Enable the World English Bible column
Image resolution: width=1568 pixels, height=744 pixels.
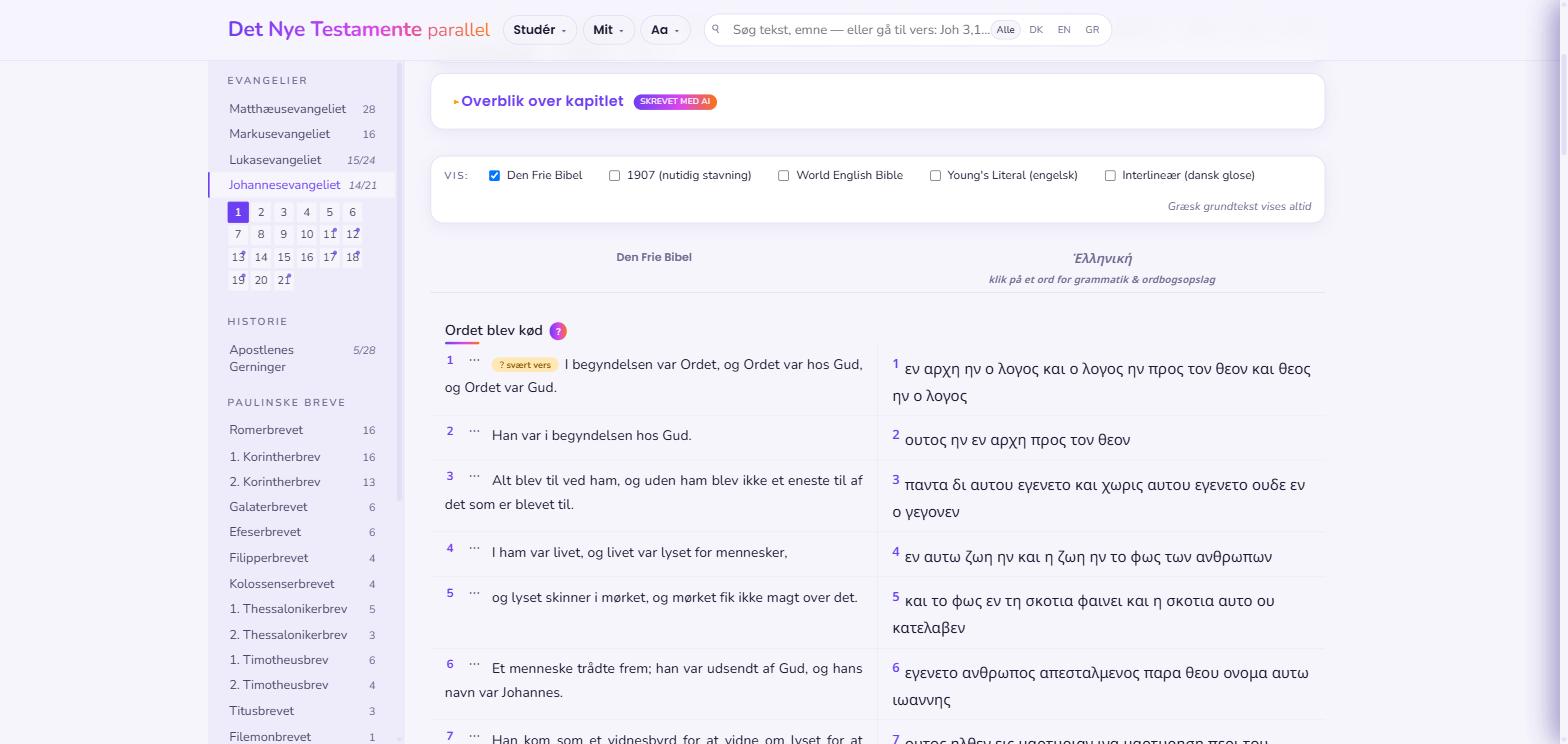click(x=783, y=175)
